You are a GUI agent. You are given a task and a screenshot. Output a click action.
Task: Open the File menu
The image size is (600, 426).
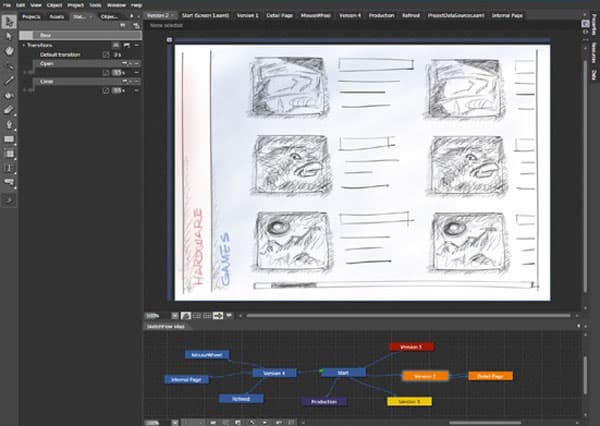pyautogui.click(x=7, y=5)
